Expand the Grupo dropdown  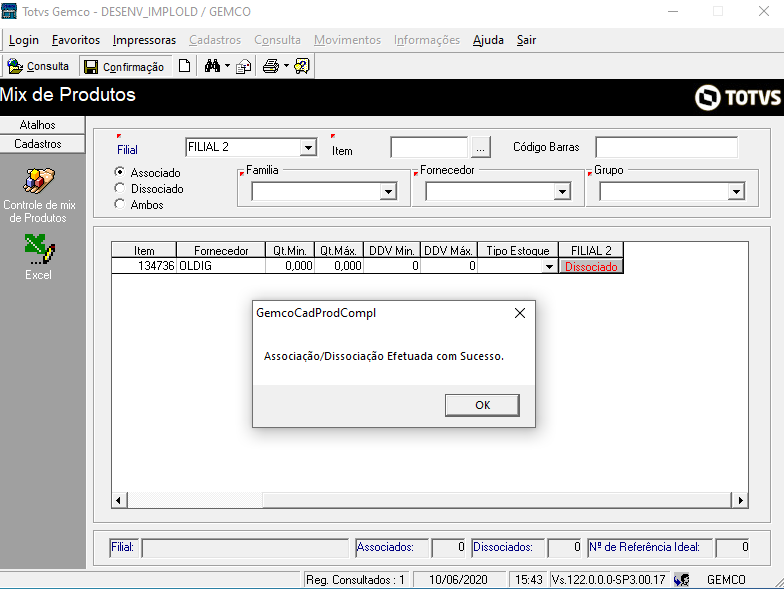pos(736,192)
